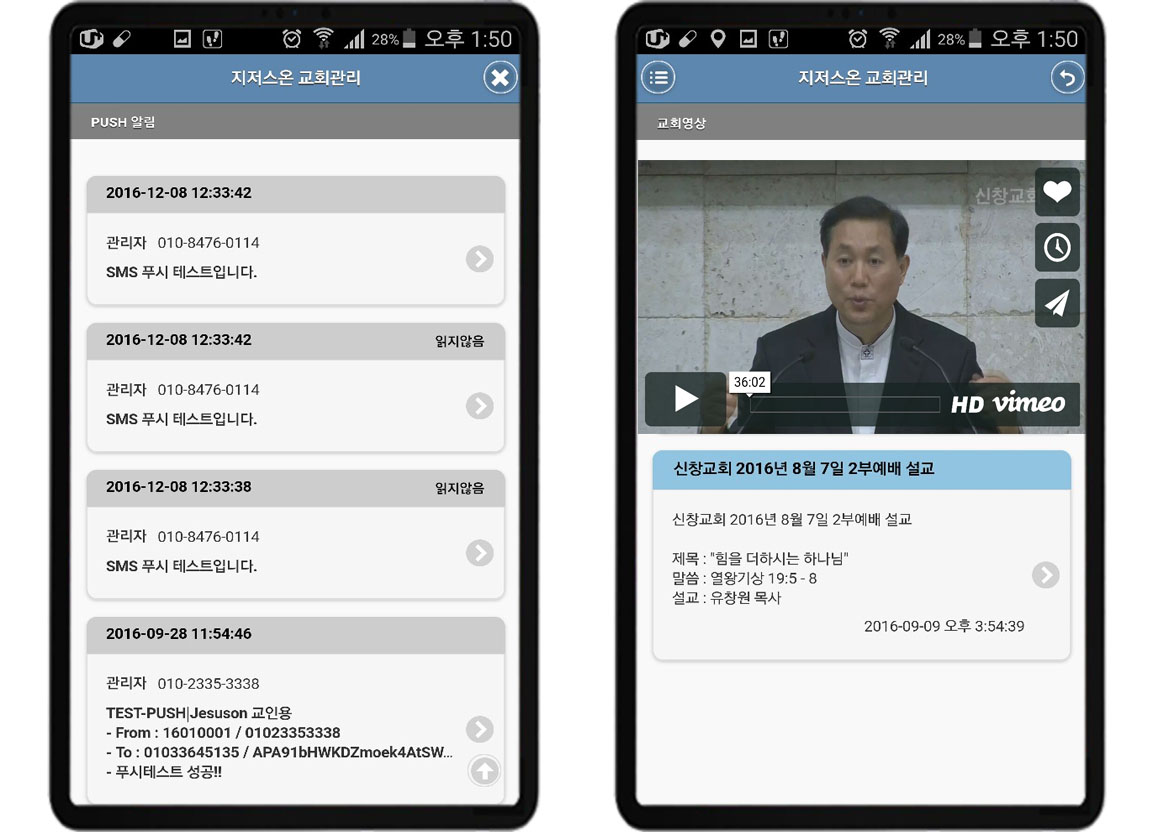This screenshot has width=1155, height=832.
Task: Click the video progress bar
Action: tap(844, 405)
